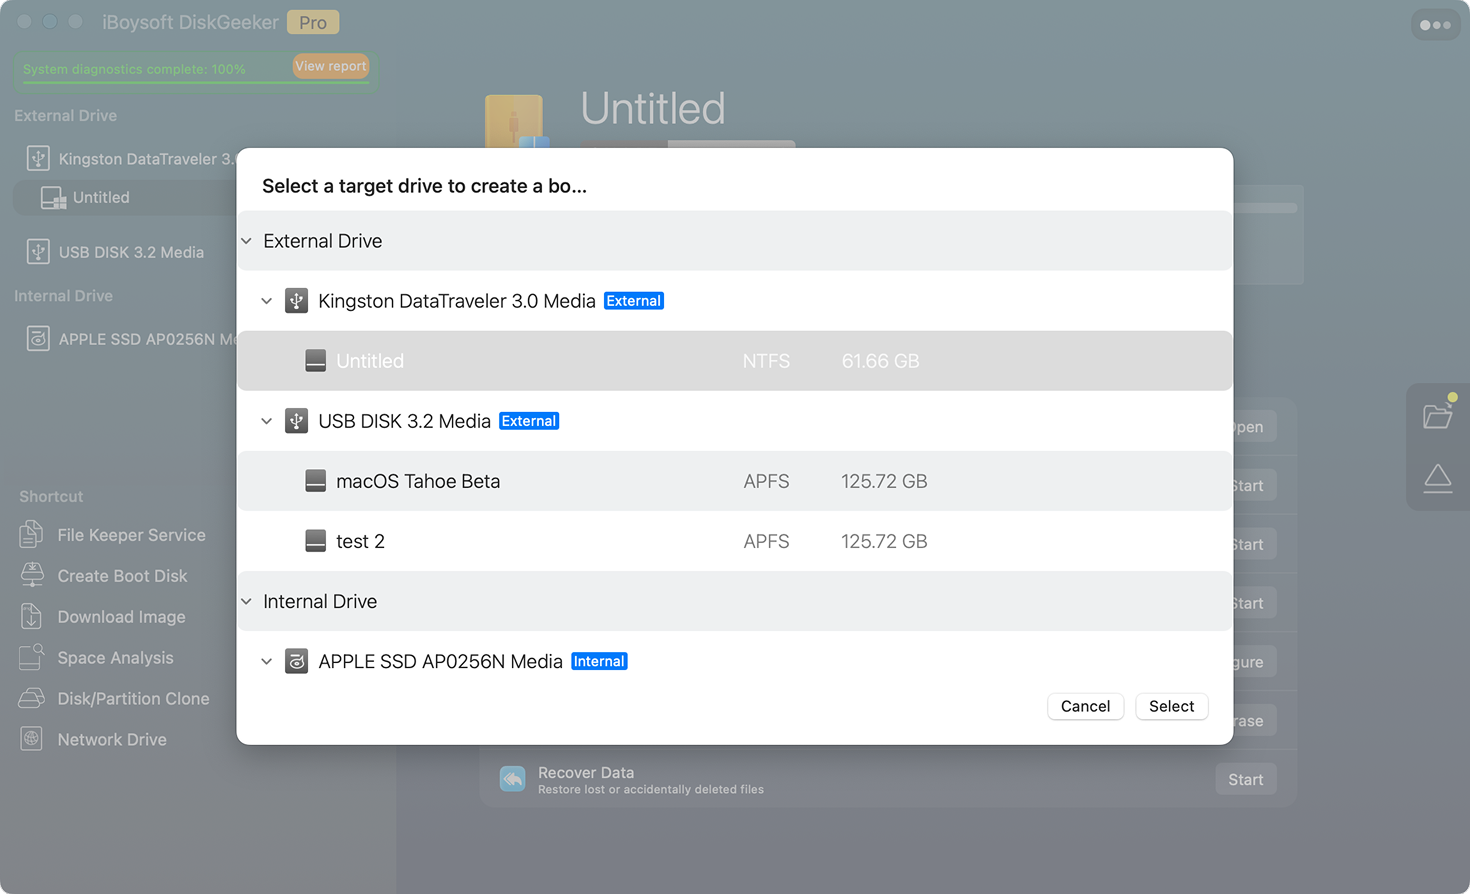Click the Kingston DataTraveler USB icon in dialog

coord(296,301)
